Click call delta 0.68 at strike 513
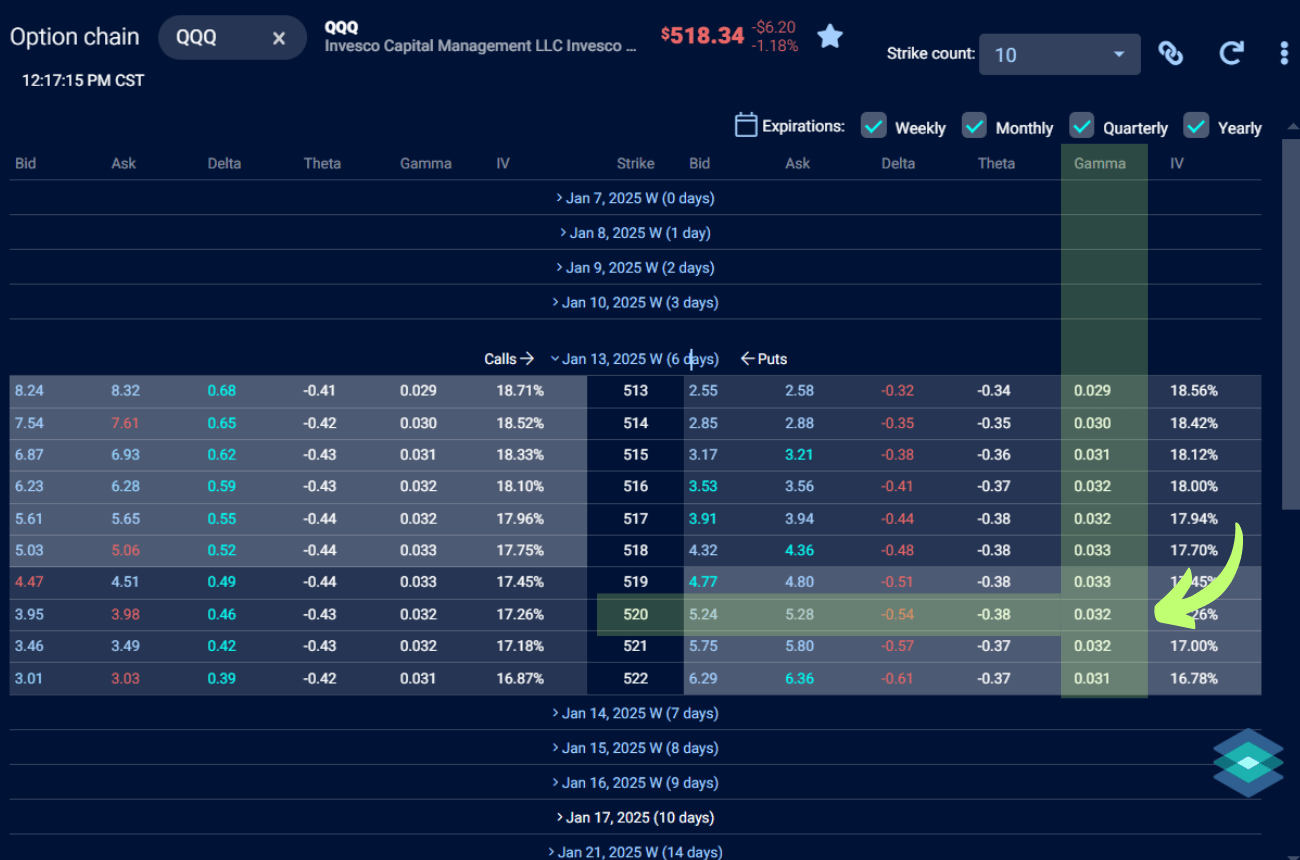This screenshot has height=860, width=1300. coord(222,391)
